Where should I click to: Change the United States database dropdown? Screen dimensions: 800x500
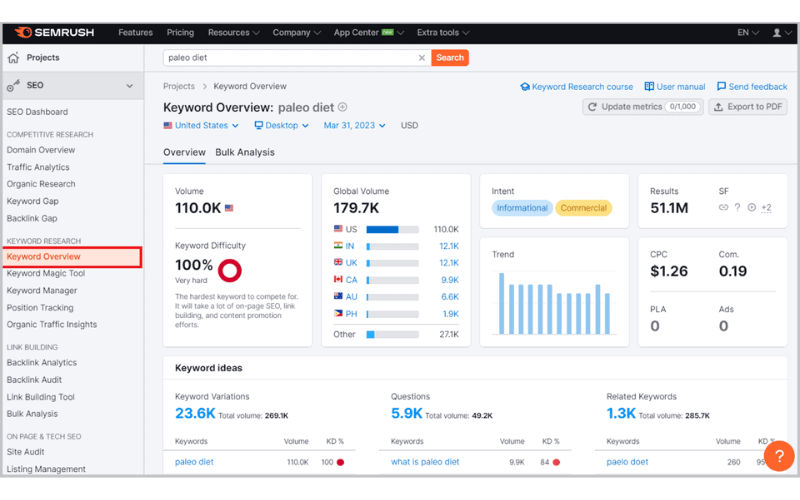click(x=201, y=126)
